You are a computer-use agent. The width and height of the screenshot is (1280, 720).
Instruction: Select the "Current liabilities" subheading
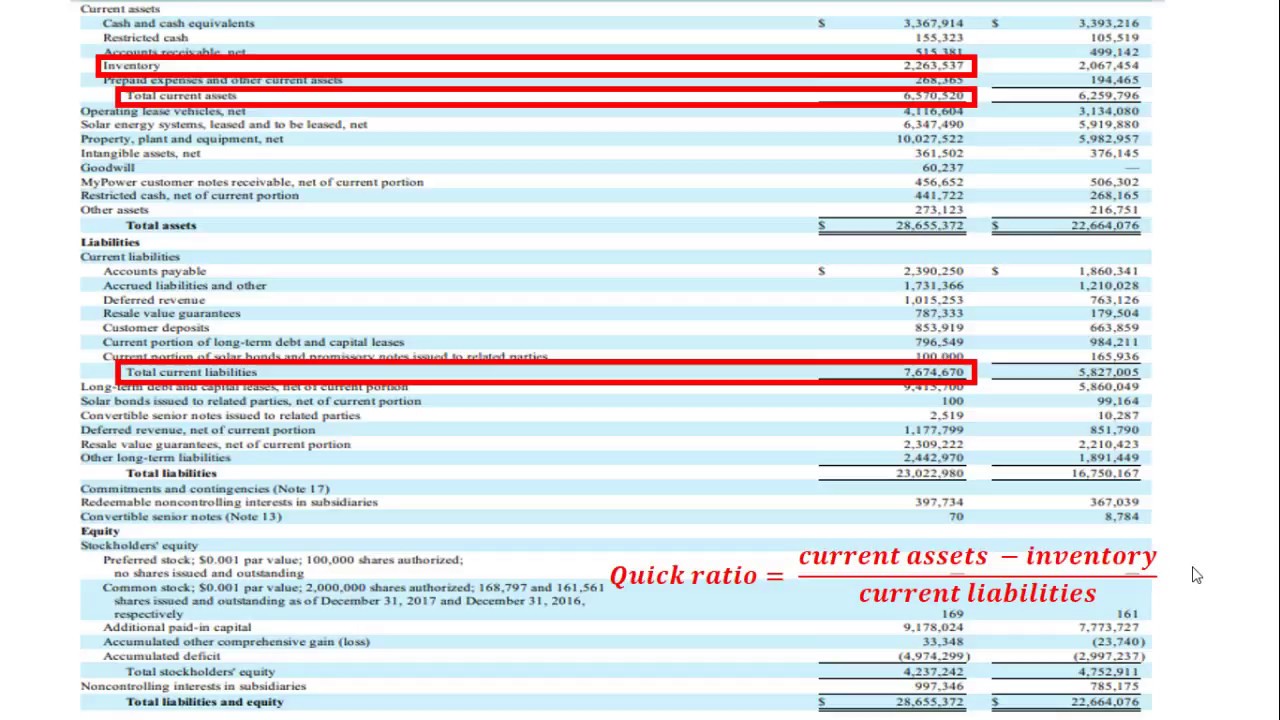(x=130, y=257)
